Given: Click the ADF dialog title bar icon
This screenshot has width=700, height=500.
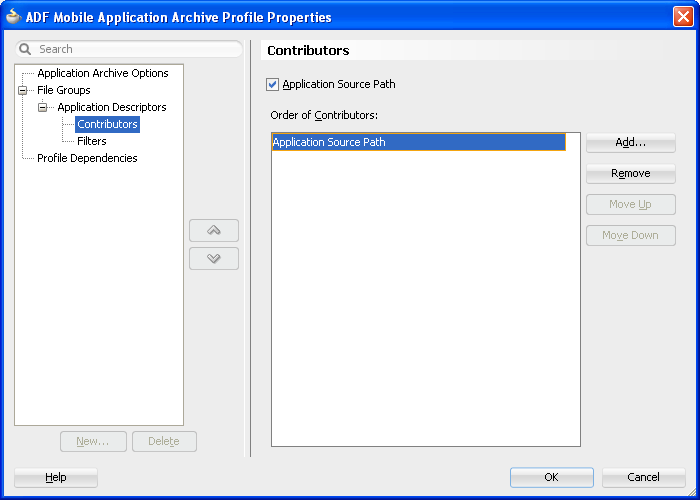Looking at the screenshot, I should [13, 17].
